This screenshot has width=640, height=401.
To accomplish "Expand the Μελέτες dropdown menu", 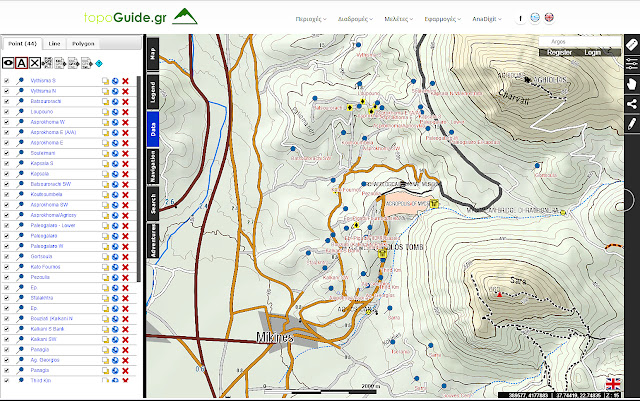I will [x=398, y=19].
